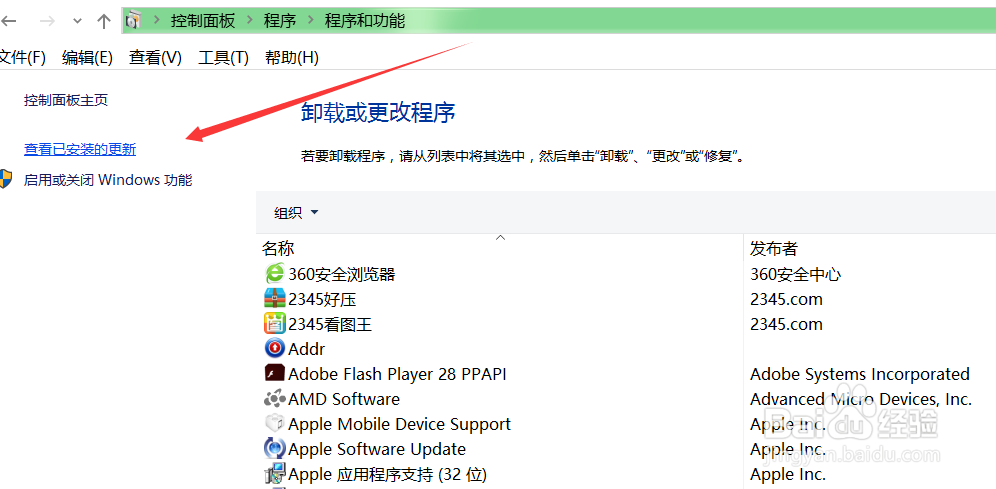Click the Apple 应用程序支持 icon
This screenshot has height=489, width=996.
(x=274, y=474)
